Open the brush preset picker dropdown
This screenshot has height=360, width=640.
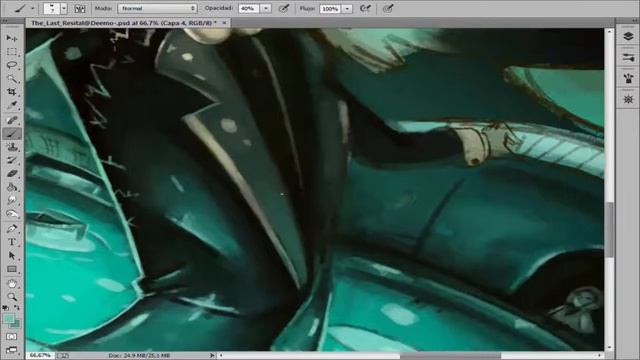pyautogui.click(x=64, y=9)
